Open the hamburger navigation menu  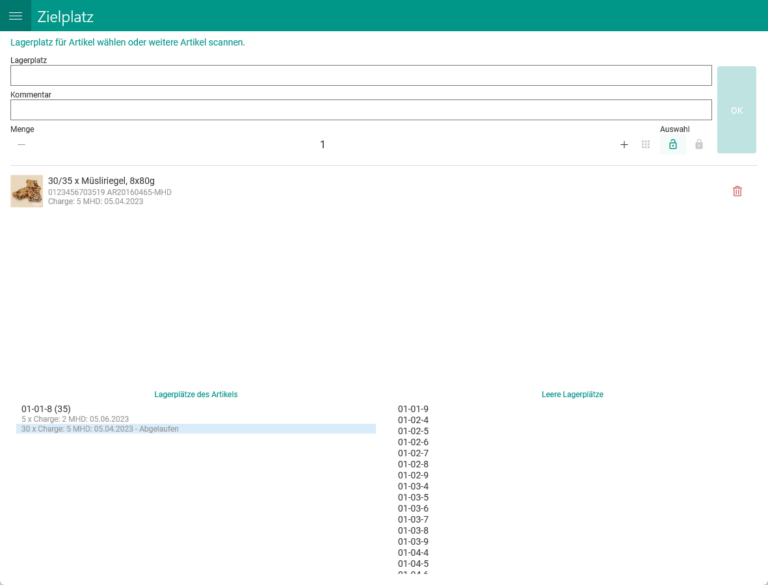click(16, 16)
